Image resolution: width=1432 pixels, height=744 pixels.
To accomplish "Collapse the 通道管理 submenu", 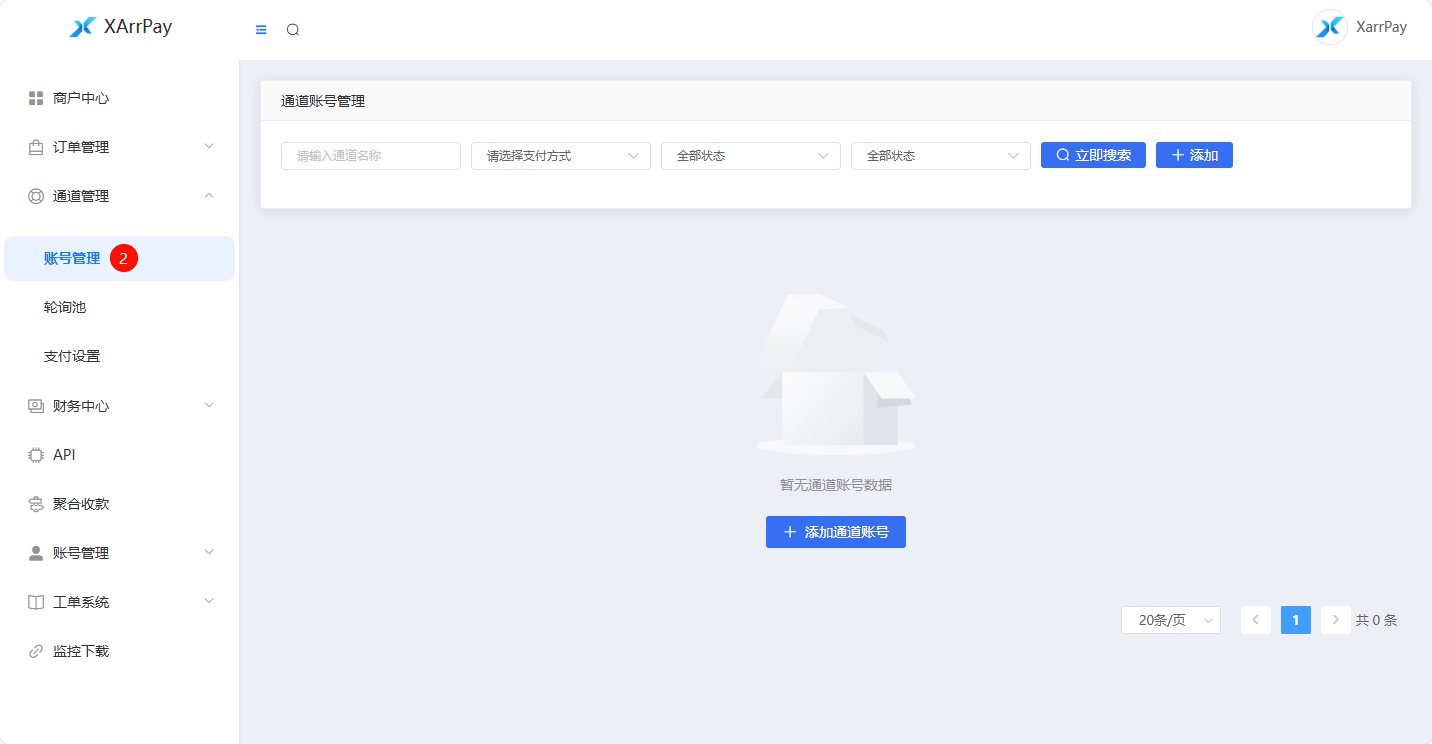I will [x=209, y=196].
